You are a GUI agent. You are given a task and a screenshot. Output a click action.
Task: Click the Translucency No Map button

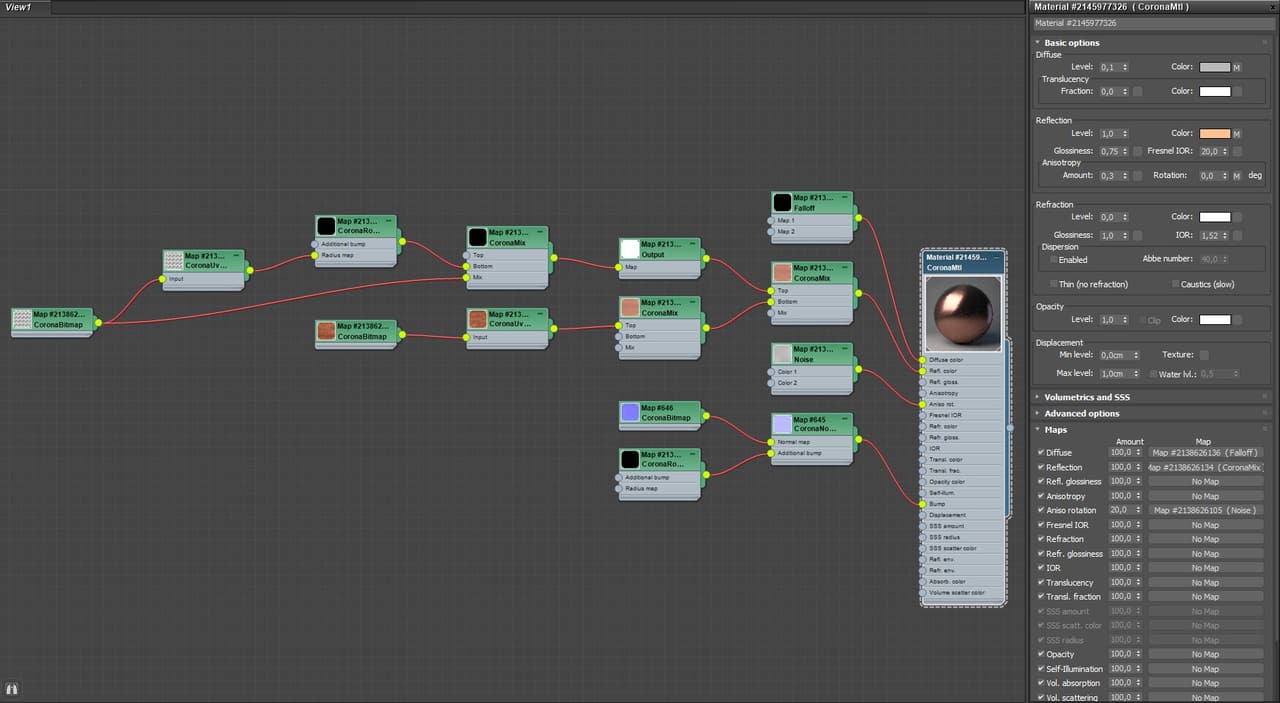[x=1205, y=582]
